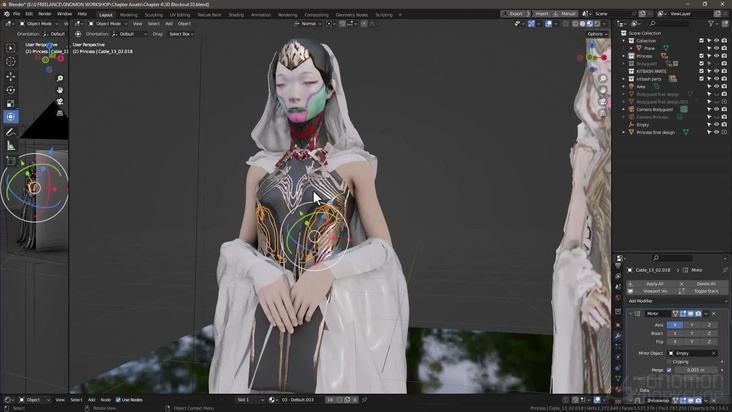Open Object Data green triangle properties tab
The height and width of the screenshot is (412, 732).
pyautogui.click(x=618, y=378)
